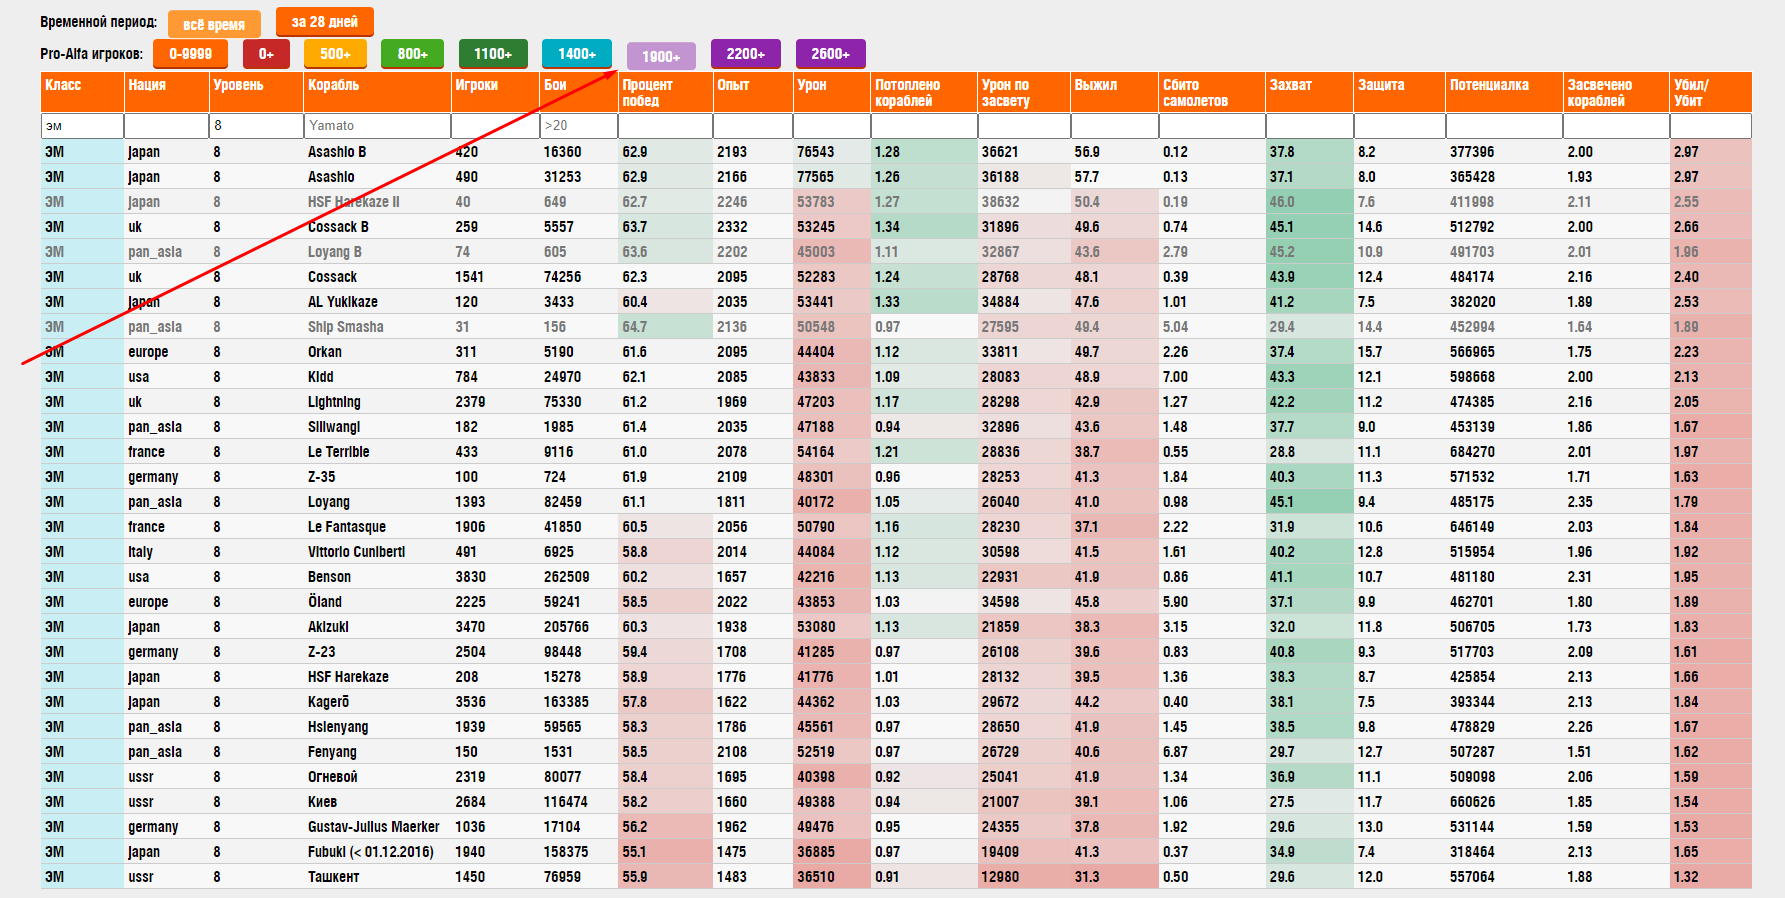Sort table by Убил/Убит column header
The width and height of the screenshot is (1785, 898).
pyautogui.click(x=1711, y=92)
